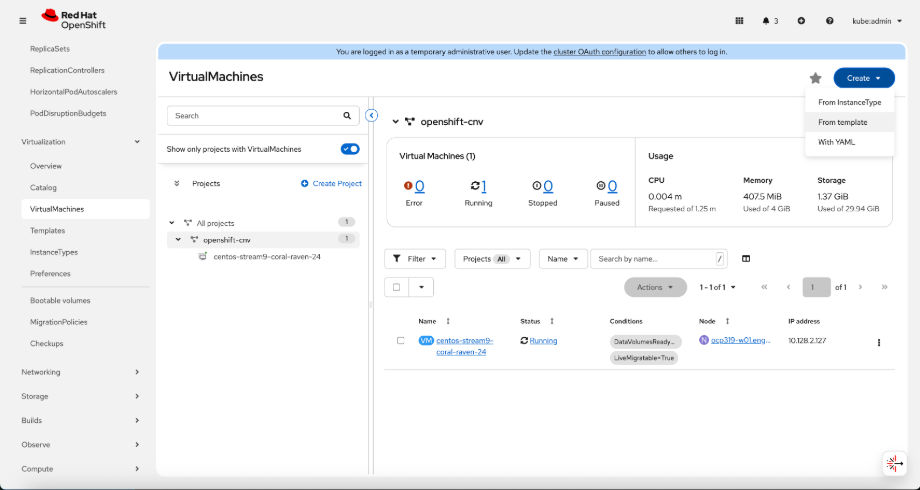The width and height of the screenshot is (920, 490).
Task: Sort by Name column sort icon
Action: pos(448,321)
